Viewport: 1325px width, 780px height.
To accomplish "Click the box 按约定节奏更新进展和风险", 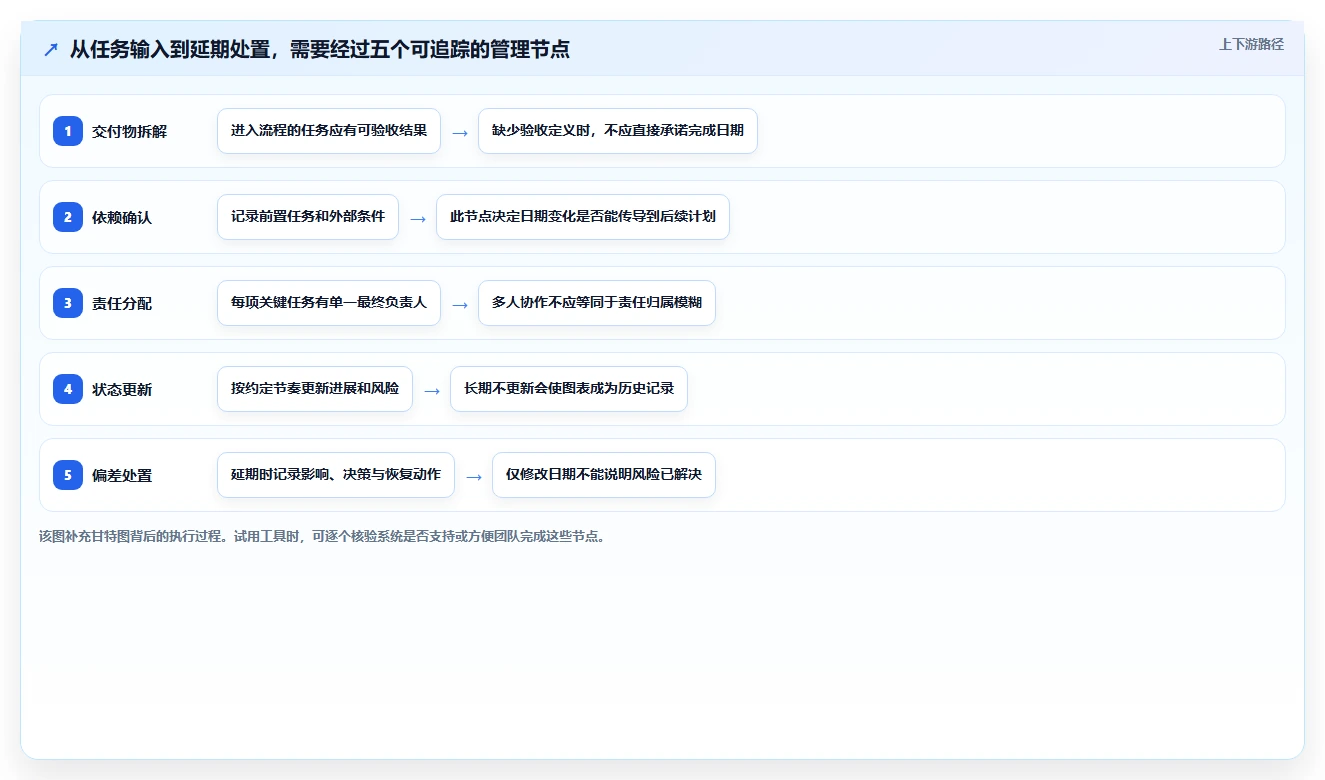I will (x=315, y=389).
